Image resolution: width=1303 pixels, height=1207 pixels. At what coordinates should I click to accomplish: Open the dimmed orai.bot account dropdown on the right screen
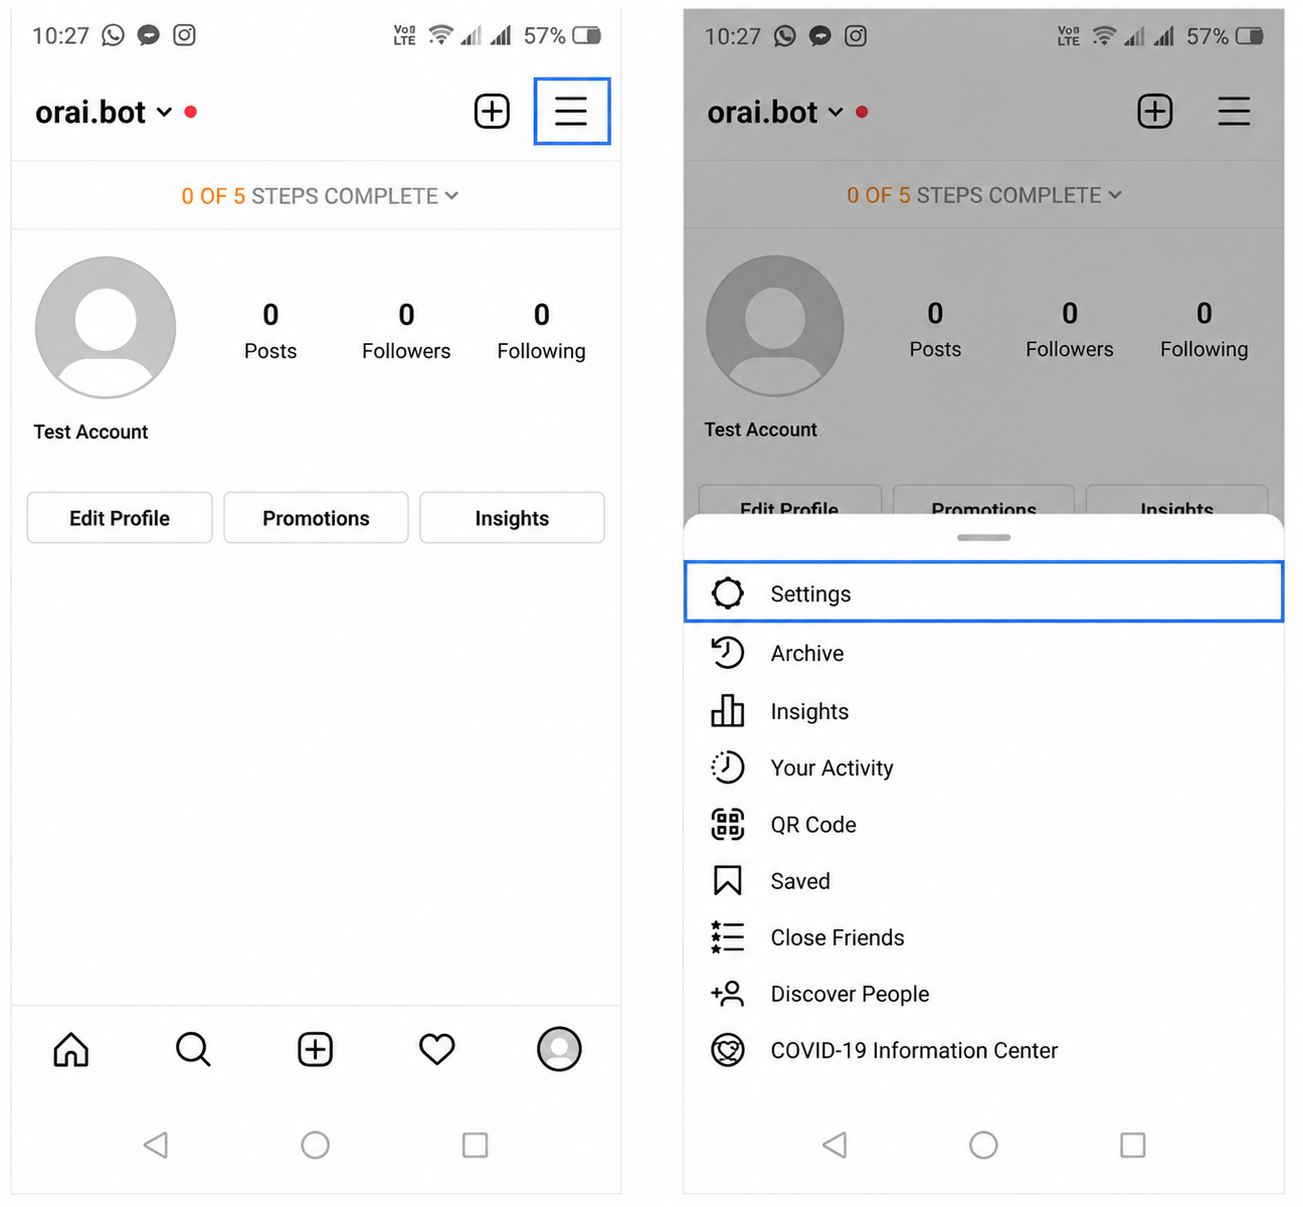click(x=775, y=112)
